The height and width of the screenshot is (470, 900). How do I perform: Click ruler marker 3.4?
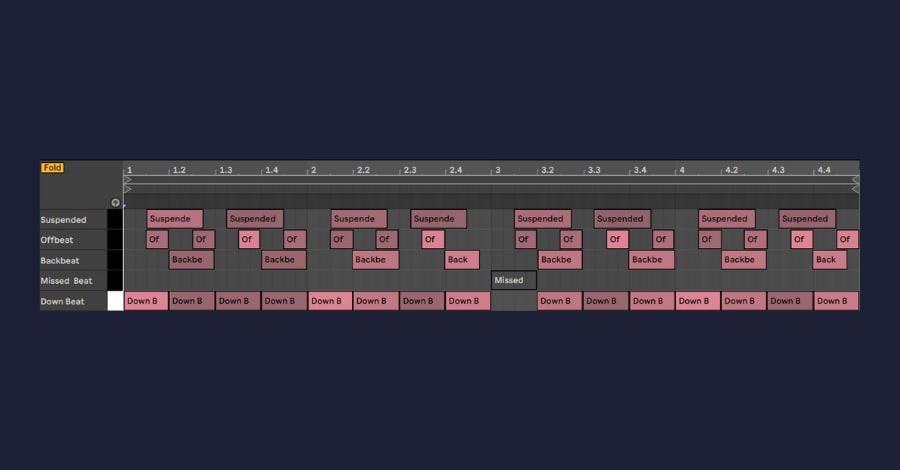point(640,170)
